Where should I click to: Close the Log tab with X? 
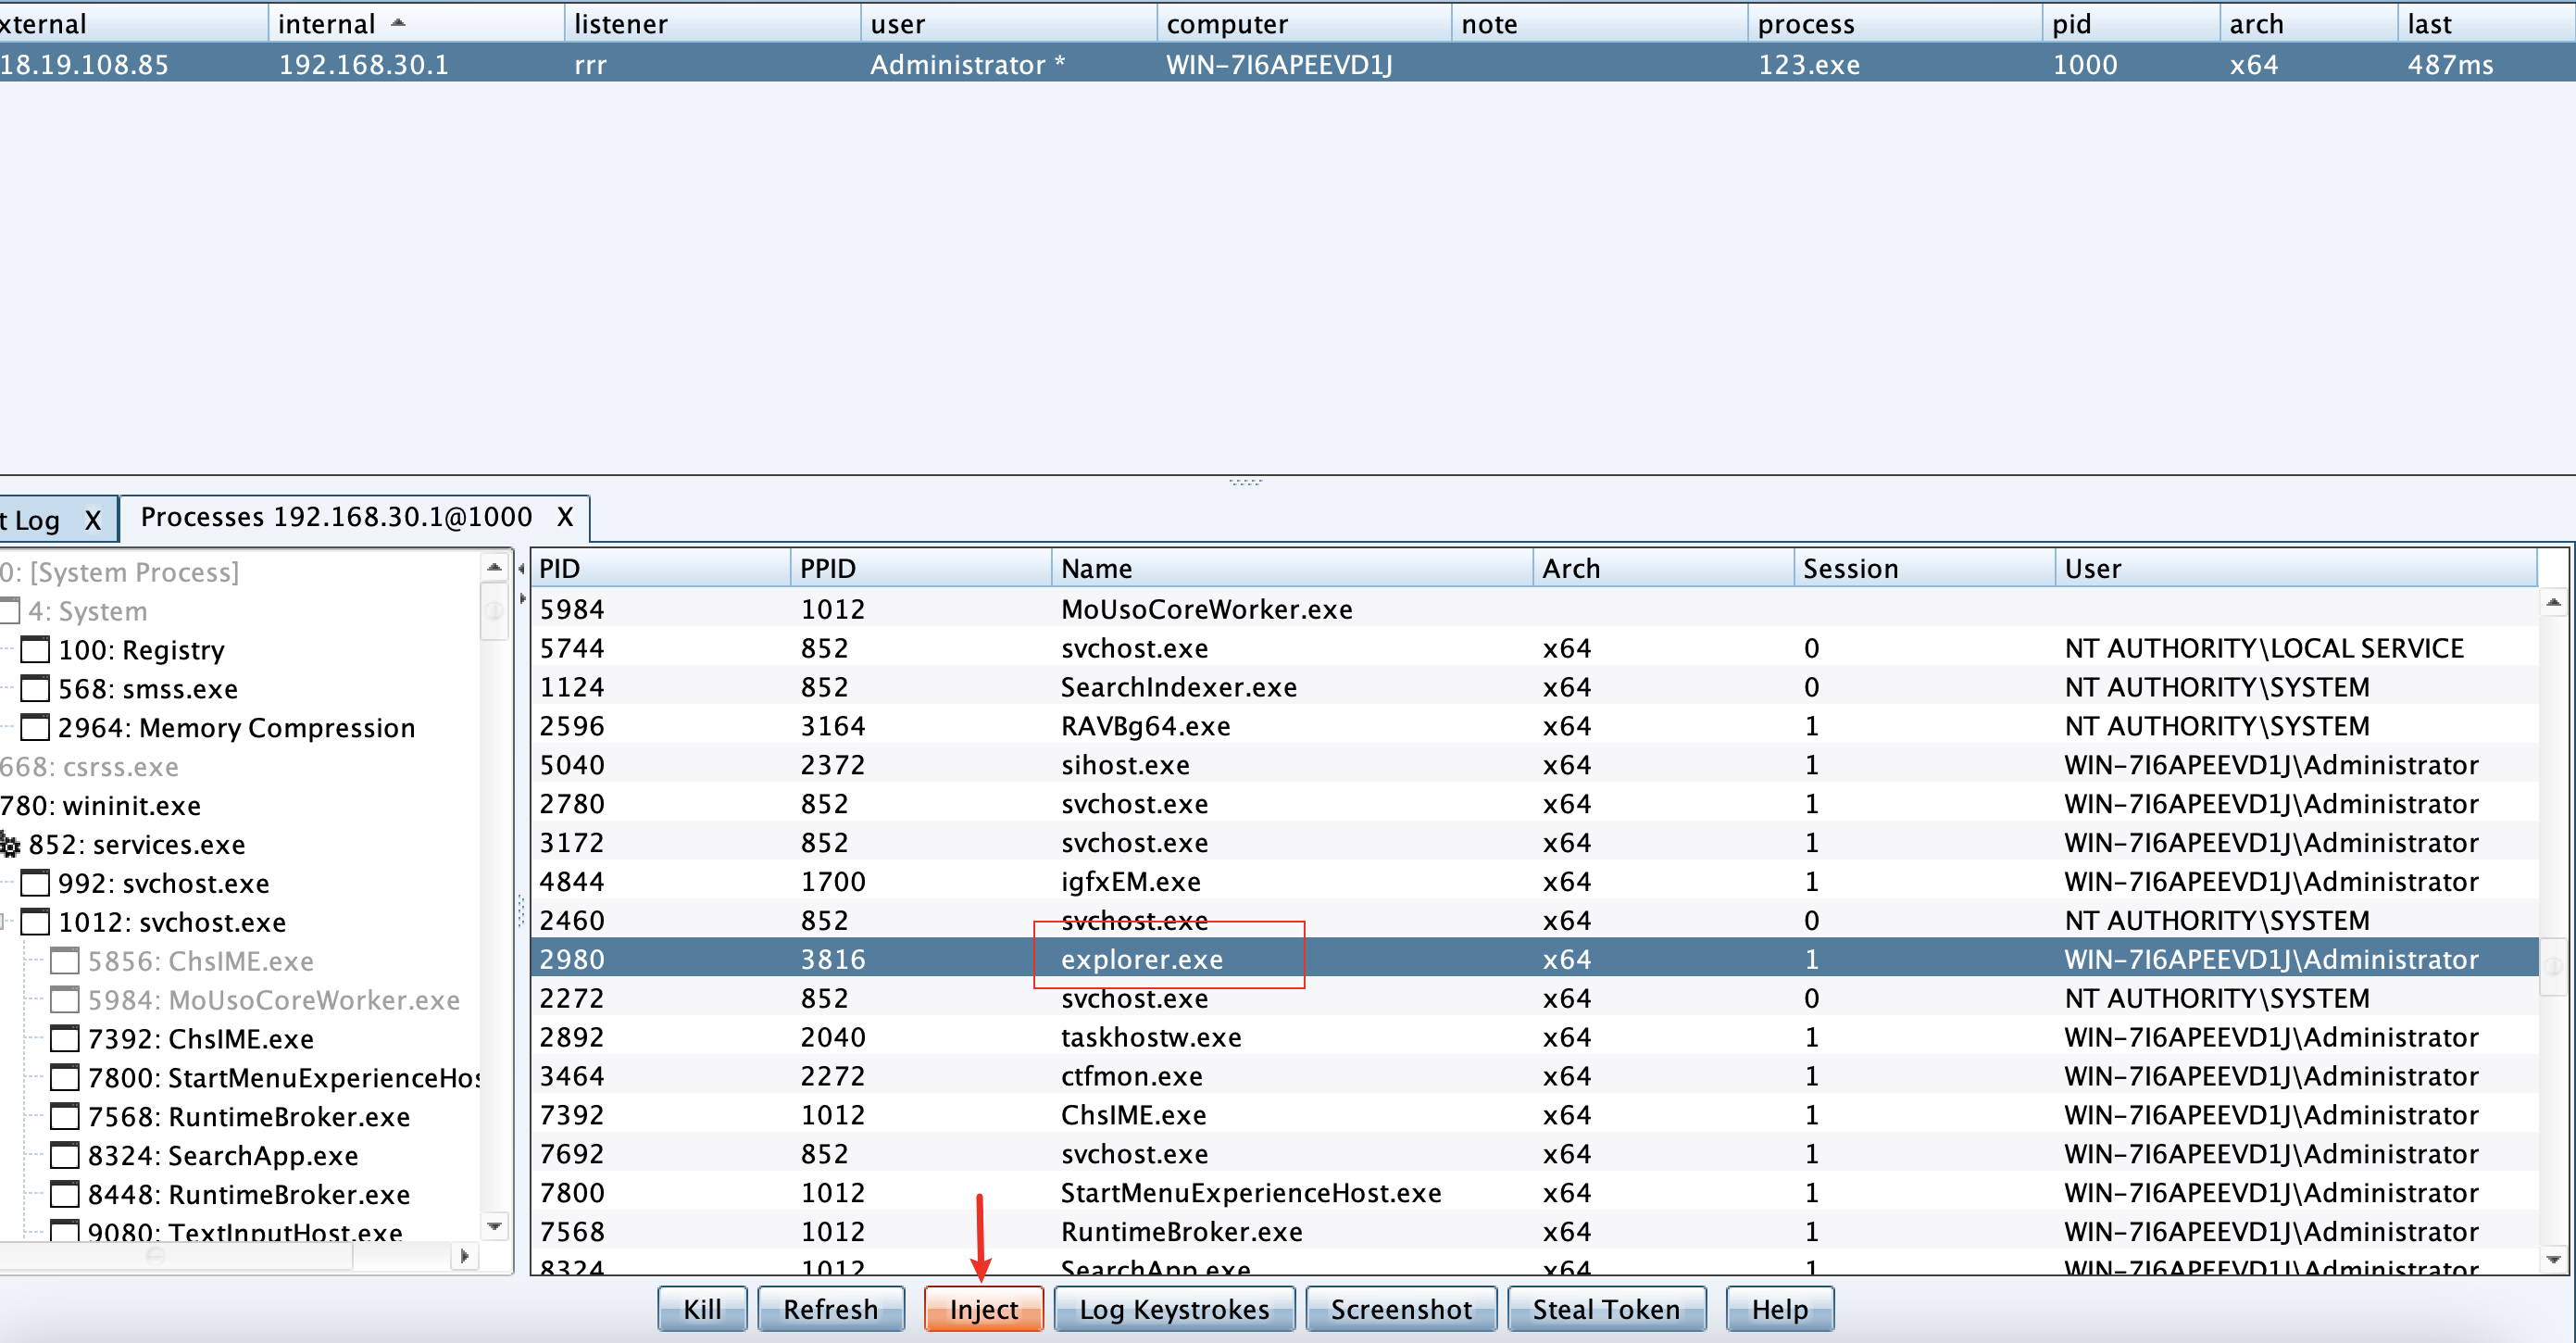pyautogui.click(x=93, y=520)
